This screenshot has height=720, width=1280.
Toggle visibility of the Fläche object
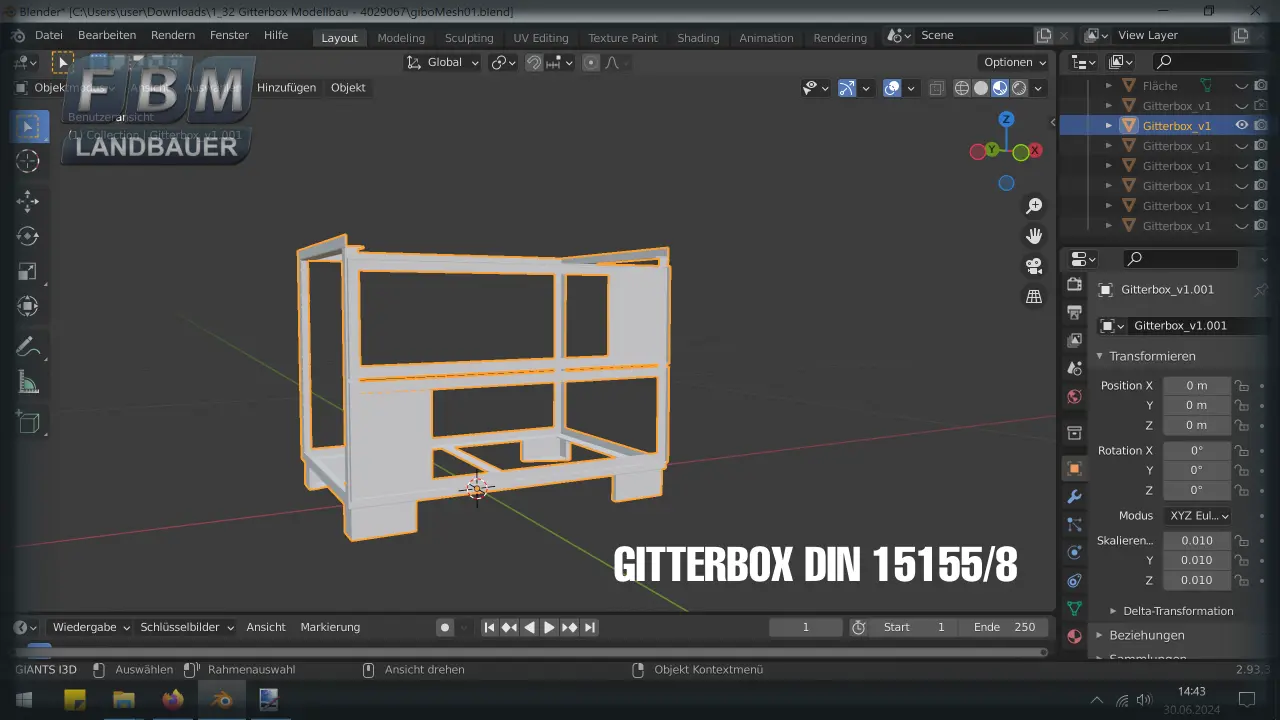(1241, 86)
